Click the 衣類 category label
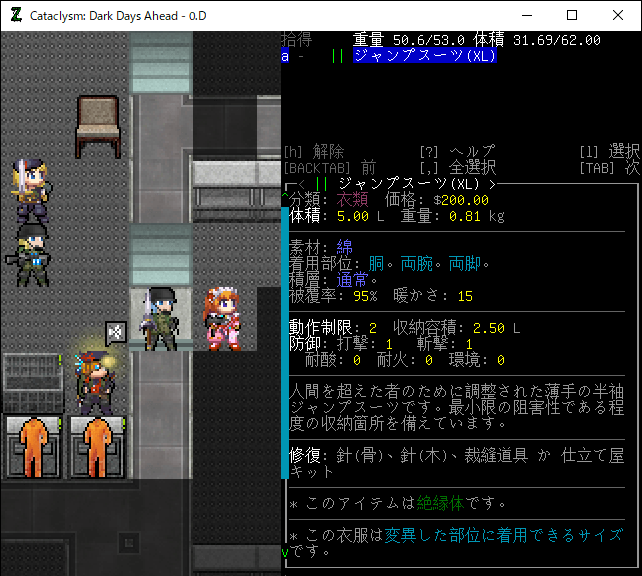 point(352,200)
